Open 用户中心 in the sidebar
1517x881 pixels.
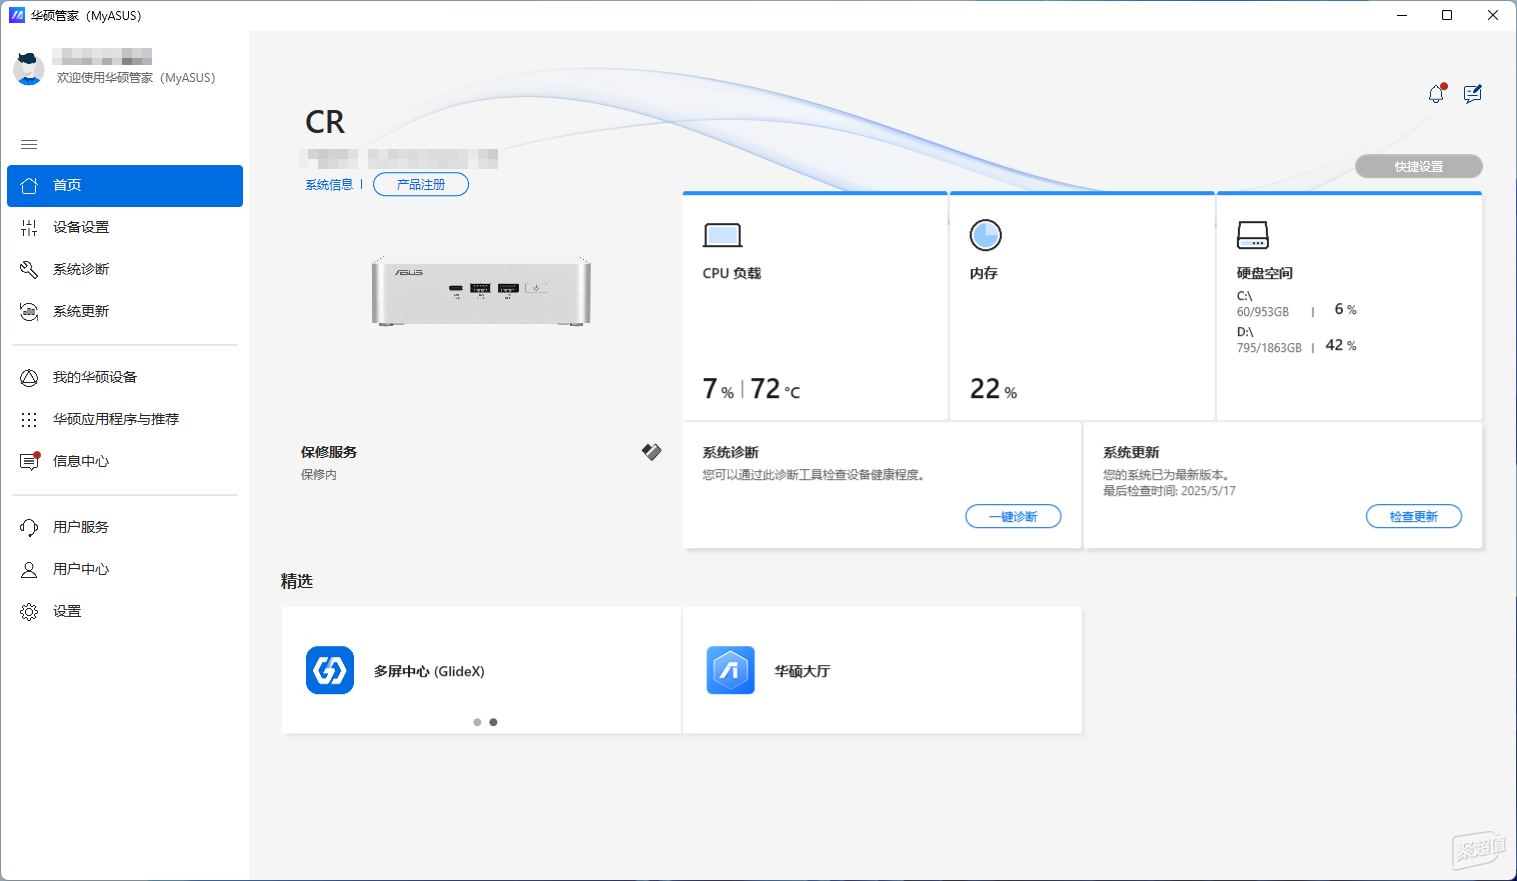pos(125,570)
